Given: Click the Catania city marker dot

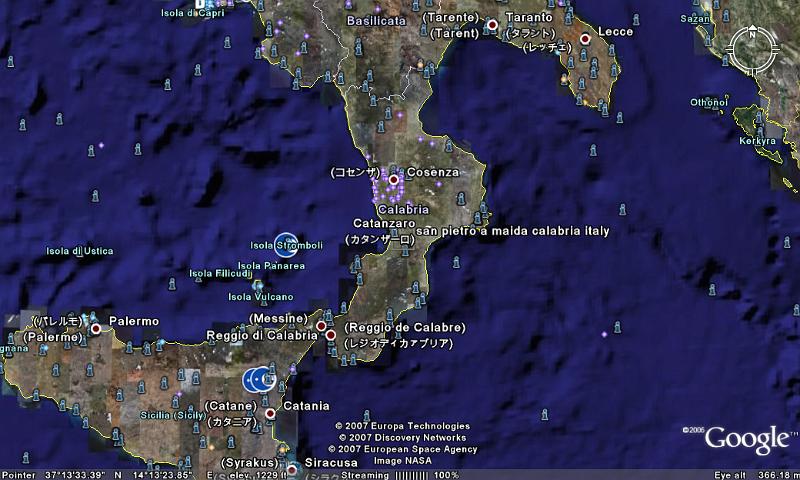Looking at the screenshot, I should [x=270, y=414].
